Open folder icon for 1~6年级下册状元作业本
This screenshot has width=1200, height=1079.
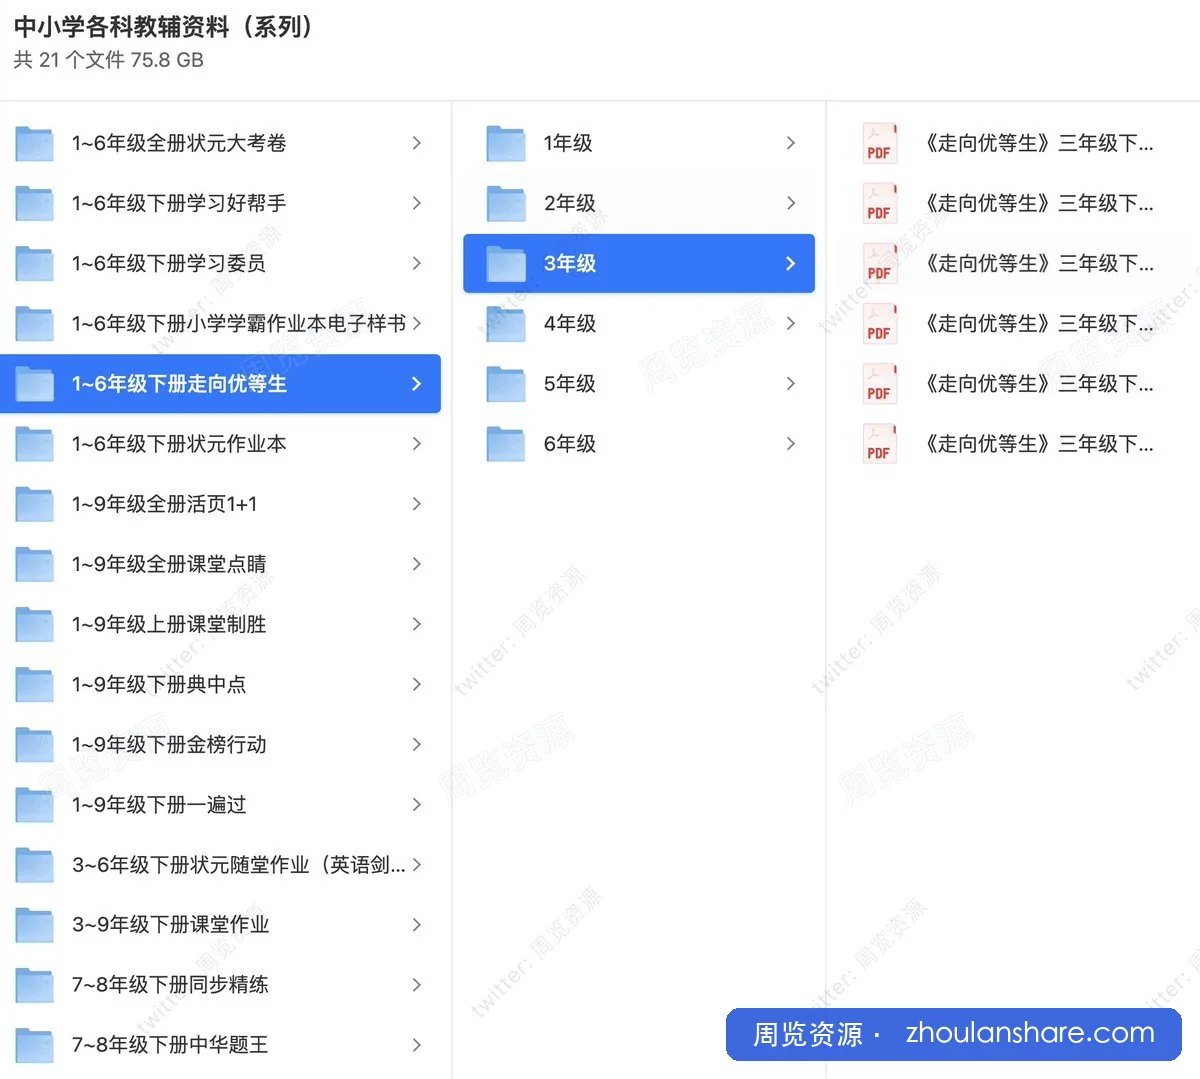tap(35, 444)
